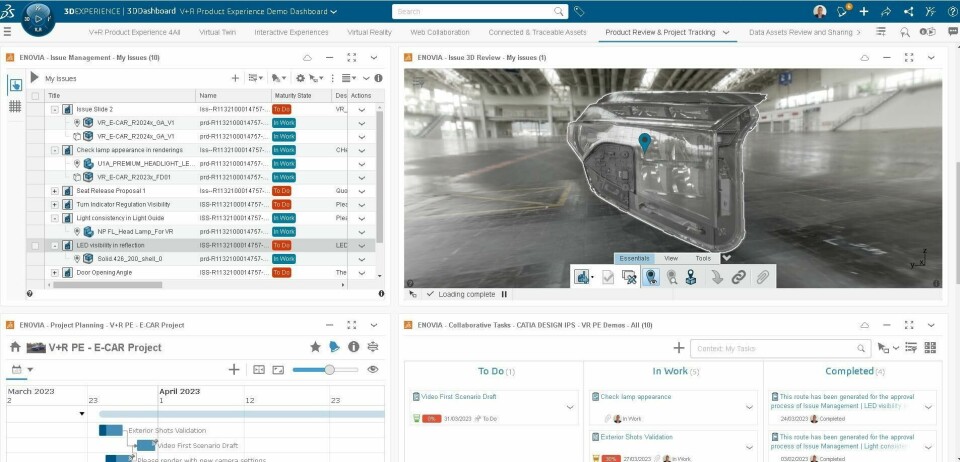Screen dimensions: 960x462
Task: Add a new issue with plus icon
Action: coord(235,78)
